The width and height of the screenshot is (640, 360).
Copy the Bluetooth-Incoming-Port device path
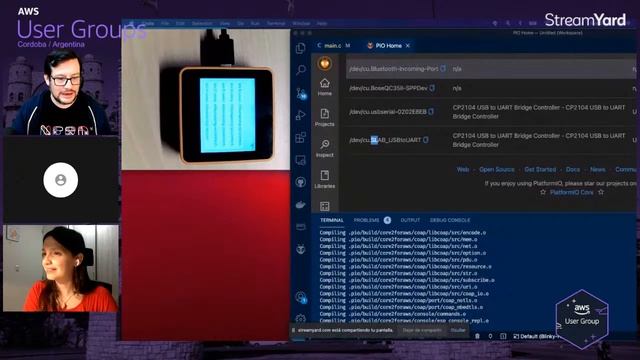(x=443, y=69)
